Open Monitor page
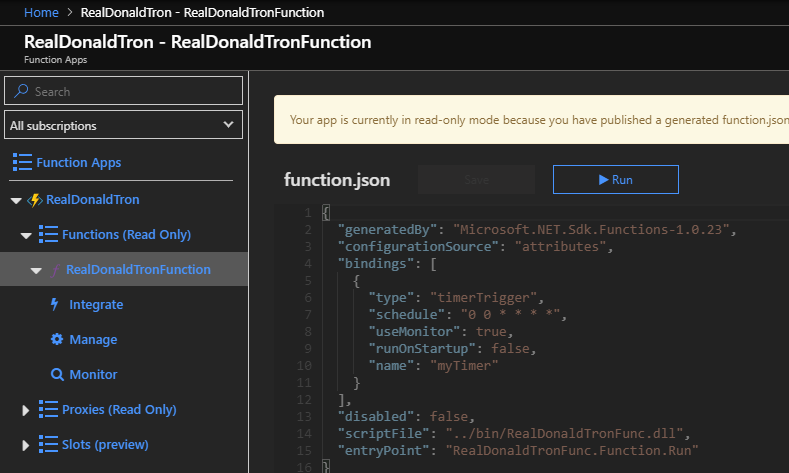789x473 pixels. pyautogui.click(x=93, y=374)
